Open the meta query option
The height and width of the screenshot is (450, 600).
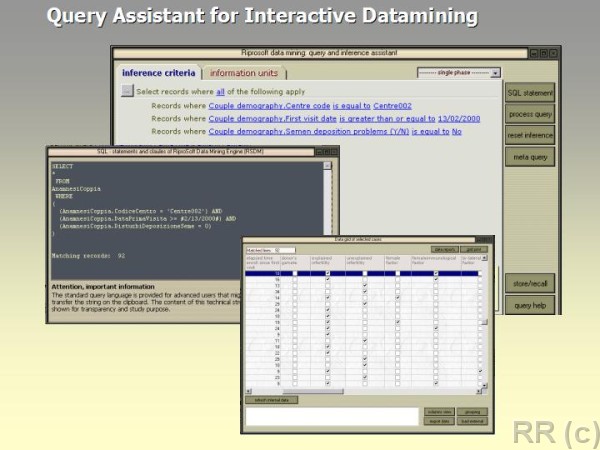529,155
